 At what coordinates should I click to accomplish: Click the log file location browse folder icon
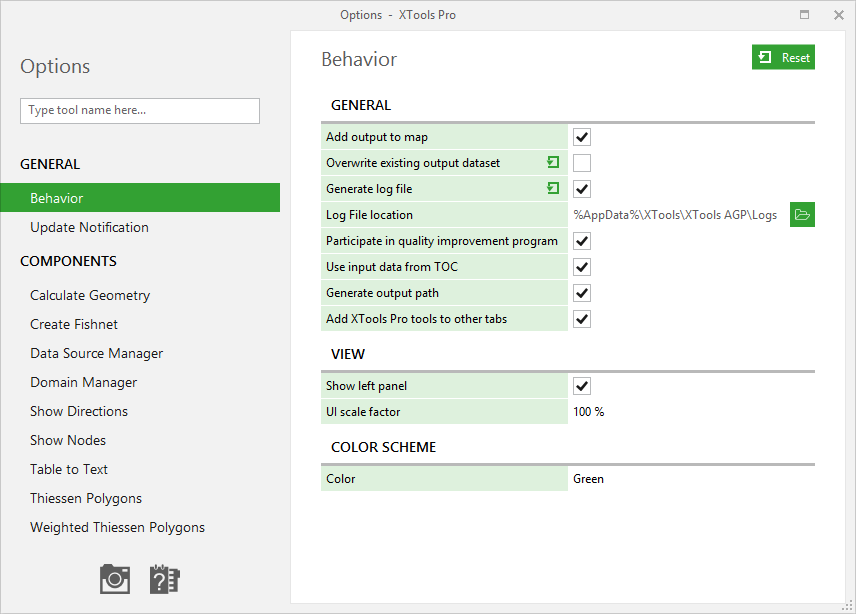pos(802,214)
